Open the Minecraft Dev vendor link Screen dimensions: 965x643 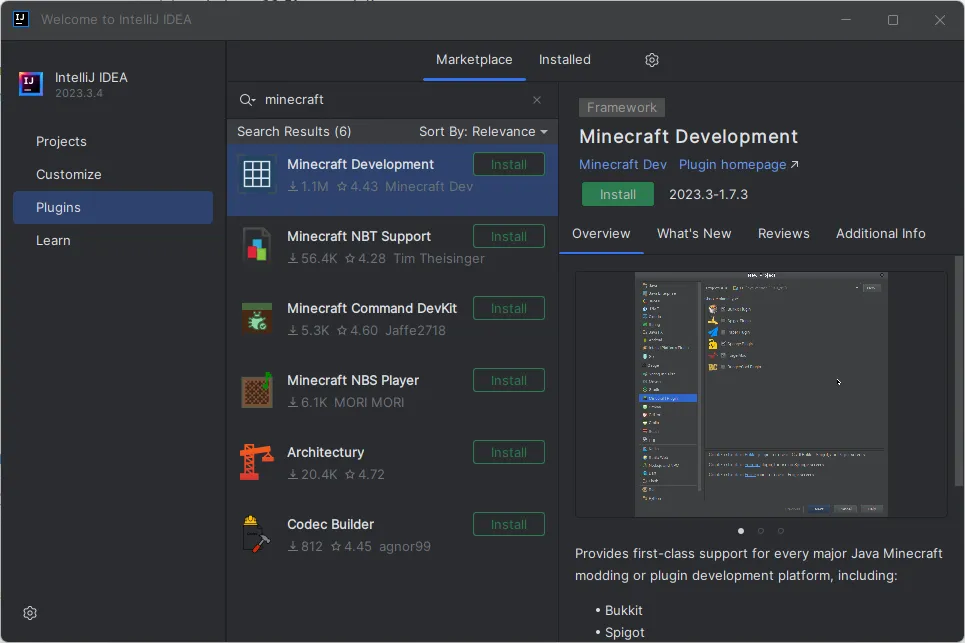pos(622,165)
